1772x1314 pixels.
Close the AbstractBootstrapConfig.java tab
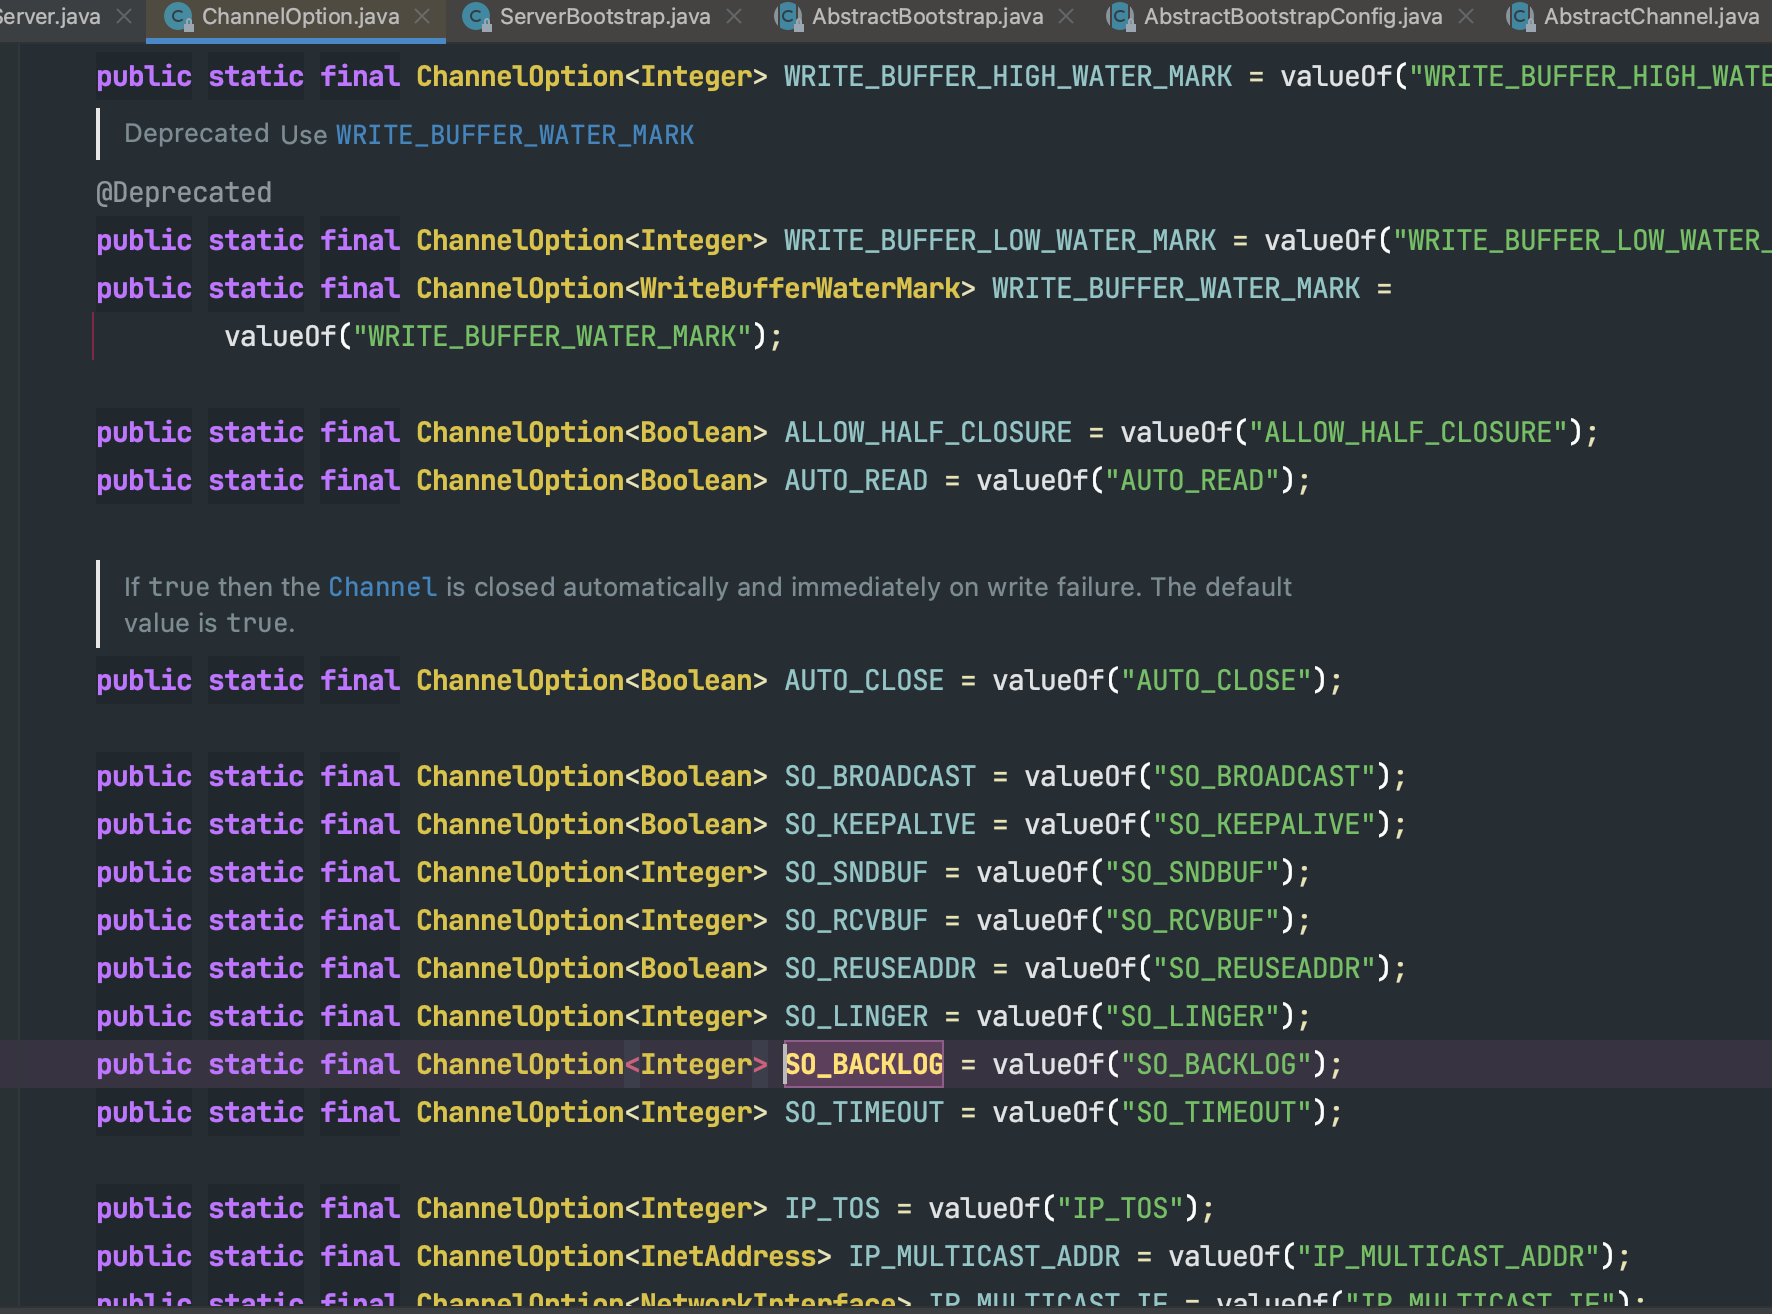point(1466,17)
